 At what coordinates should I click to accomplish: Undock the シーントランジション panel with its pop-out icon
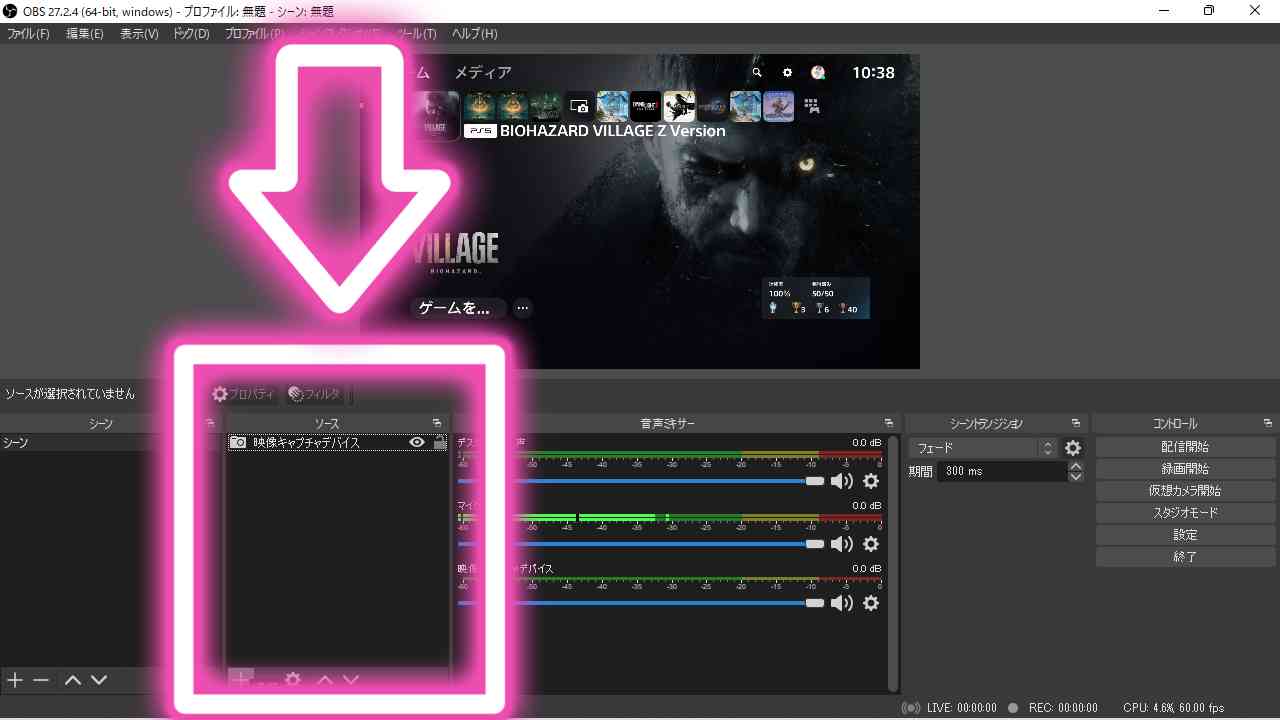point(1076,423)
